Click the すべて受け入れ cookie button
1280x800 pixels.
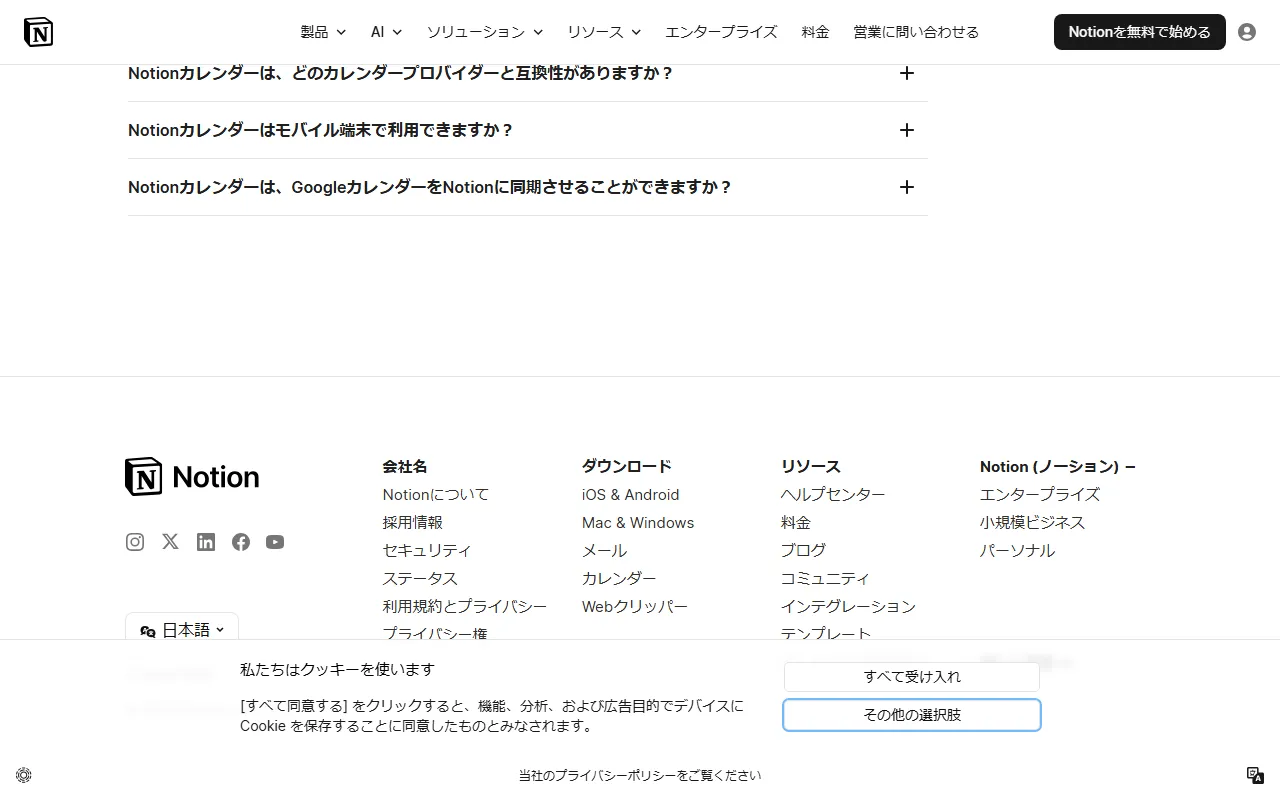coord(911,676)
